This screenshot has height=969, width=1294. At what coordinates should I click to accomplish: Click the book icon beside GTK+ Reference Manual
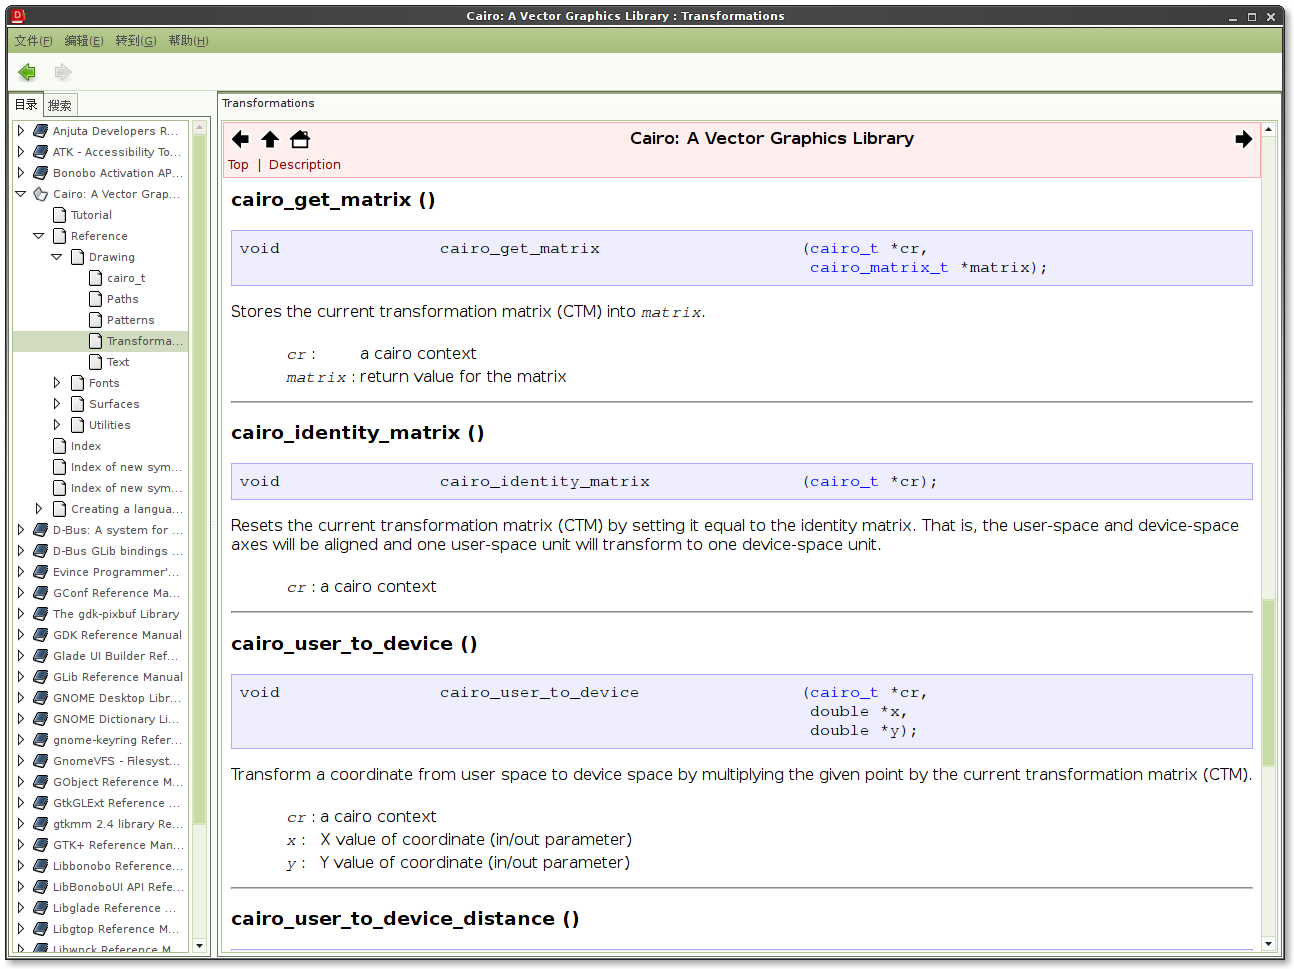click(x=40, y=845)
